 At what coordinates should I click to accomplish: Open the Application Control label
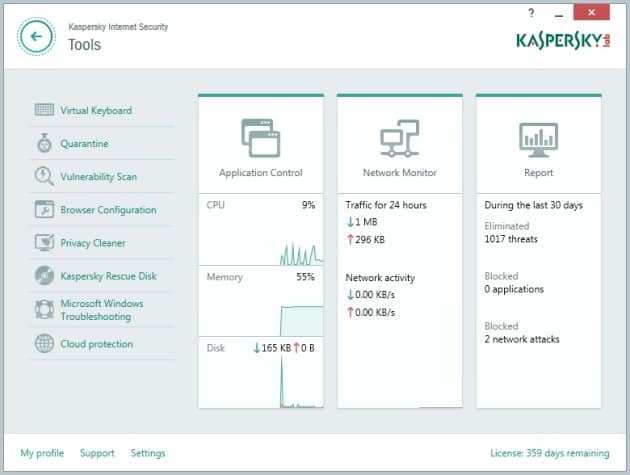pos(261,172)
